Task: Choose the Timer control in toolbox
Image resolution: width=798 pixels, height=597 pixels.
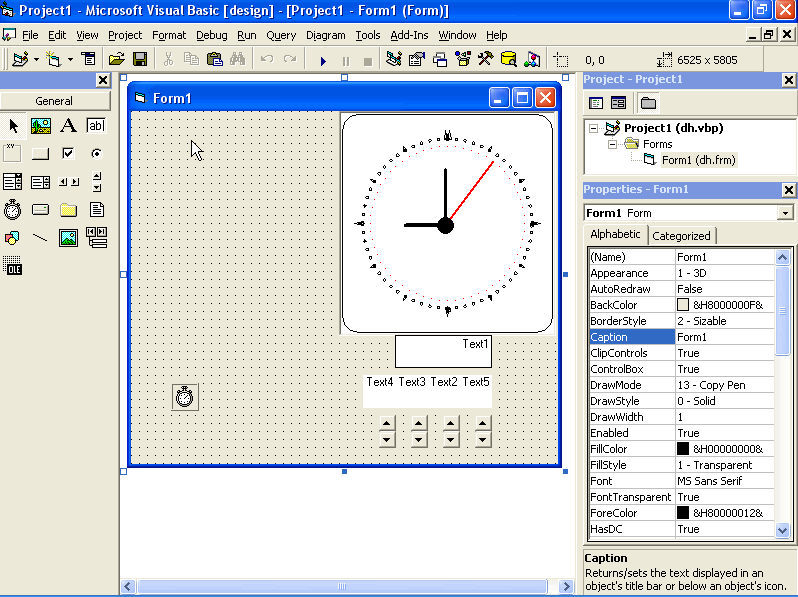Action: click(12, 209)
